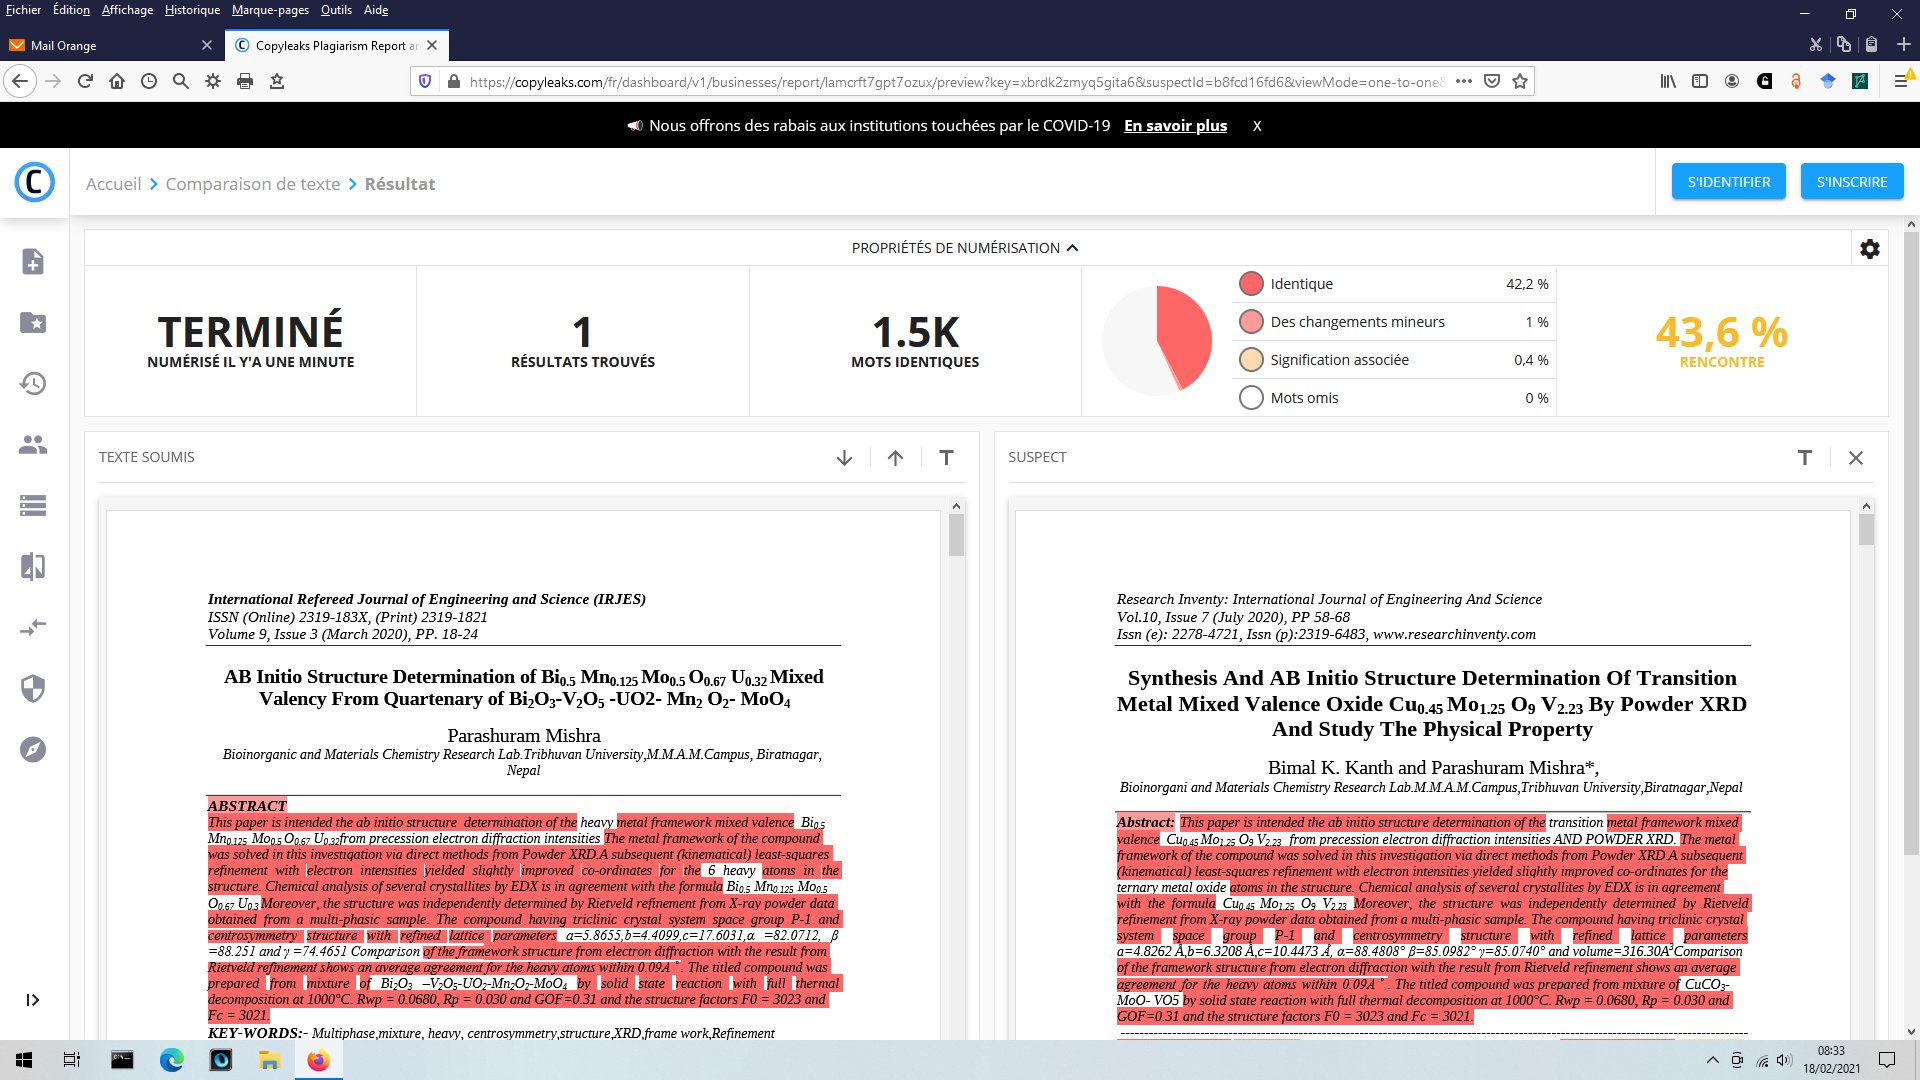The width and height of the screenshot is (1920, 1080).
Task: Click the S'IDENTIFIER button
Action: pos(1728,182)
